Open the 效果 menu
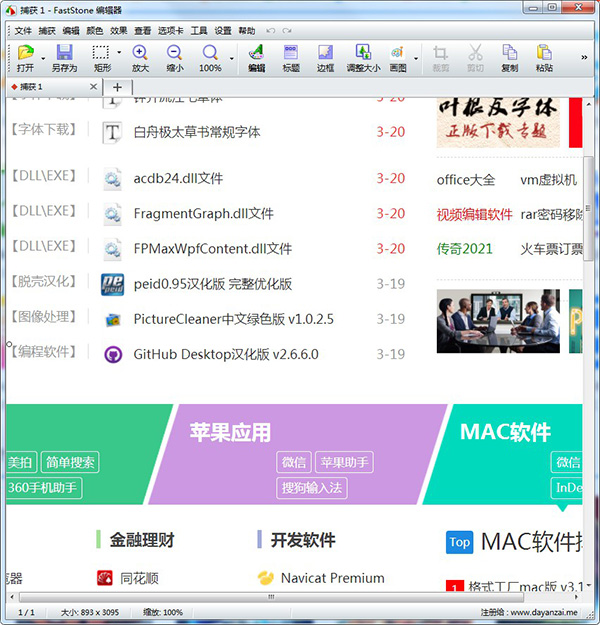Screen dimensions: 600x625 118,31
